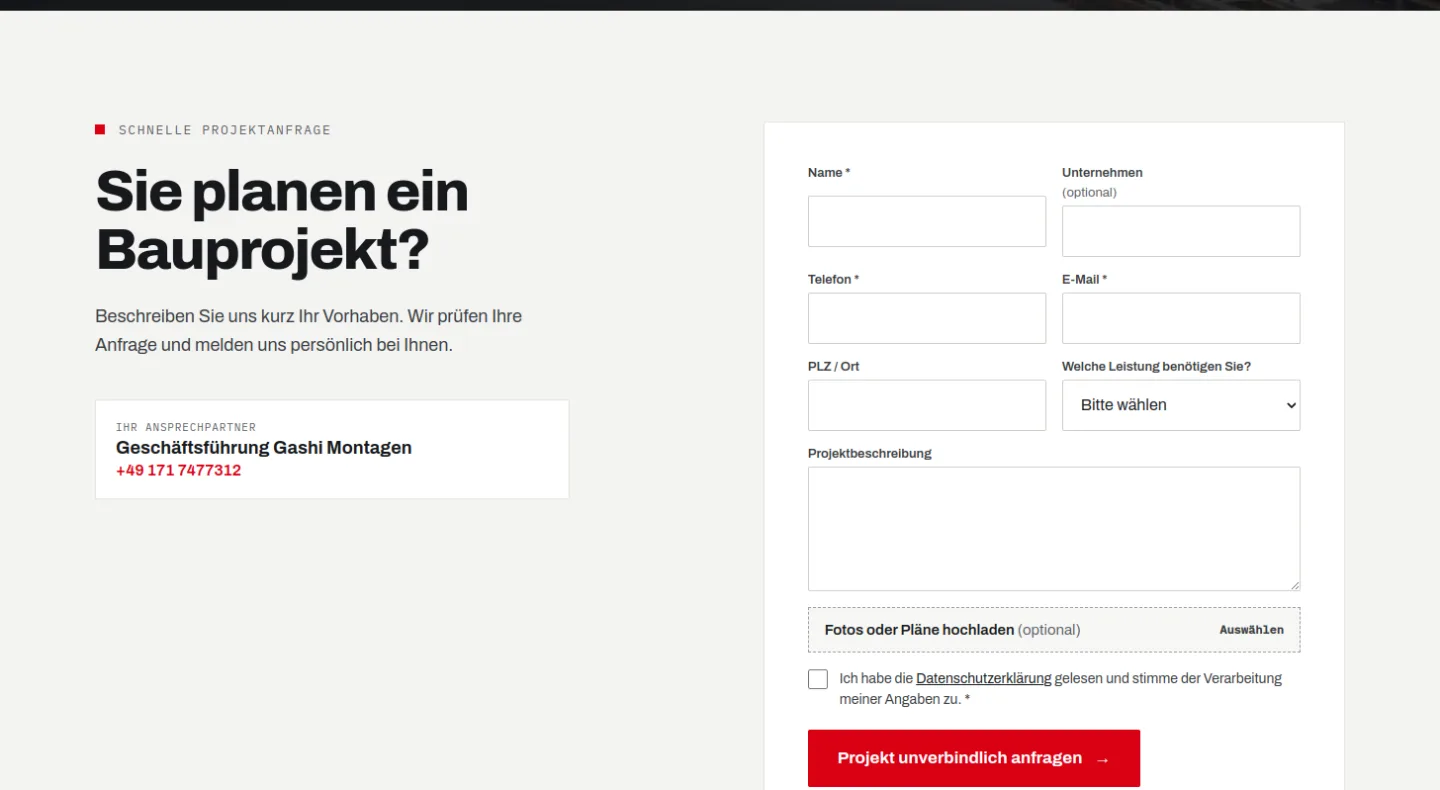Call the +49 171 7477312 phone link
This screenshot has height=790, width=1440.
tap(178, 470)
